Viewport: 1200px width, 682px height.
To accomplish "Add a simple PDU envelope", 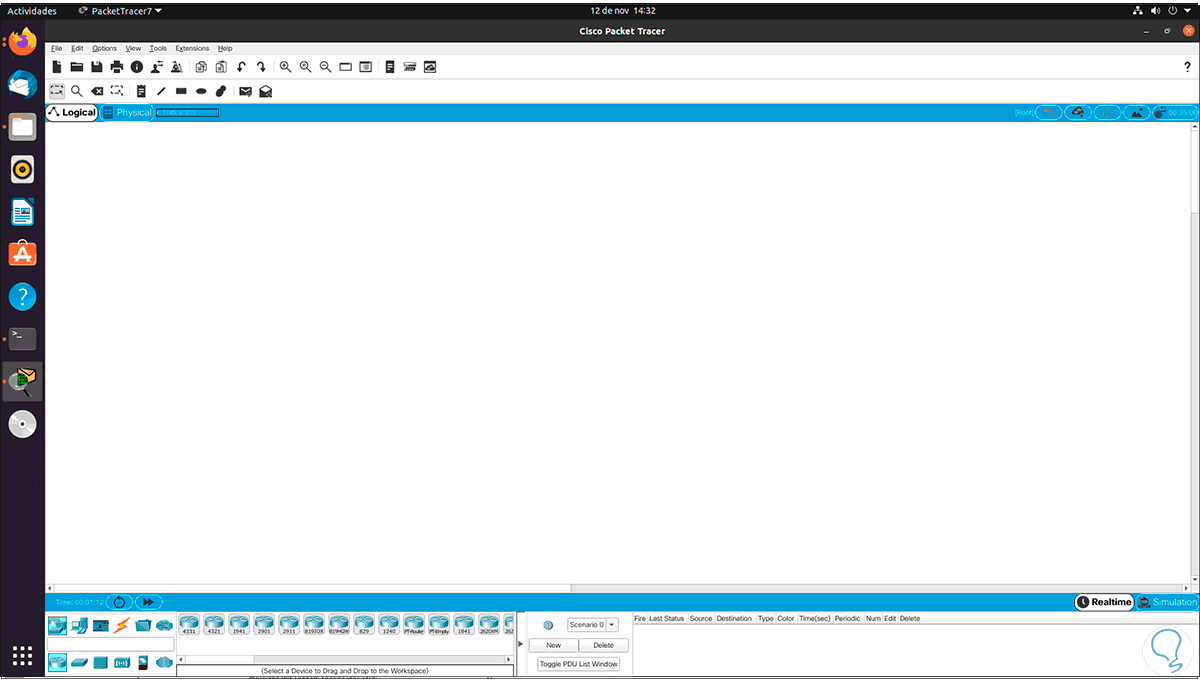I will (x=245, y=91).
